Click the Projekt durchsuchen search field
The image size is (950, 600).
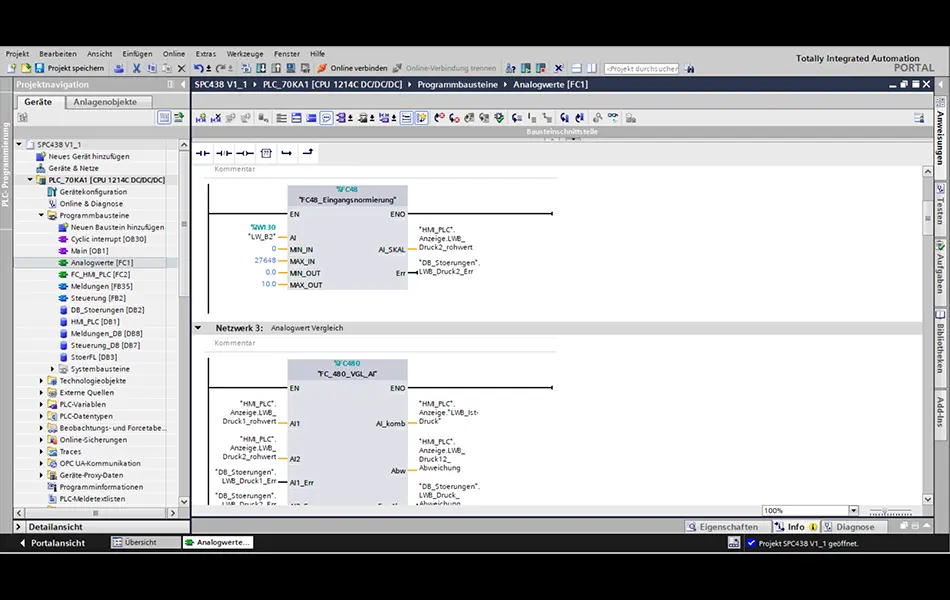tap(641, 68)
